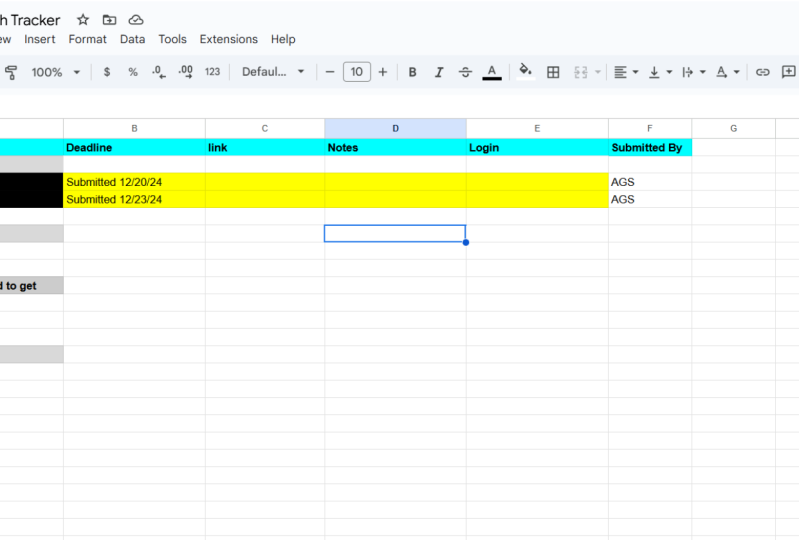Click the Submitted By header cell
Screen dimensions: 799x540
coord(650,147)
